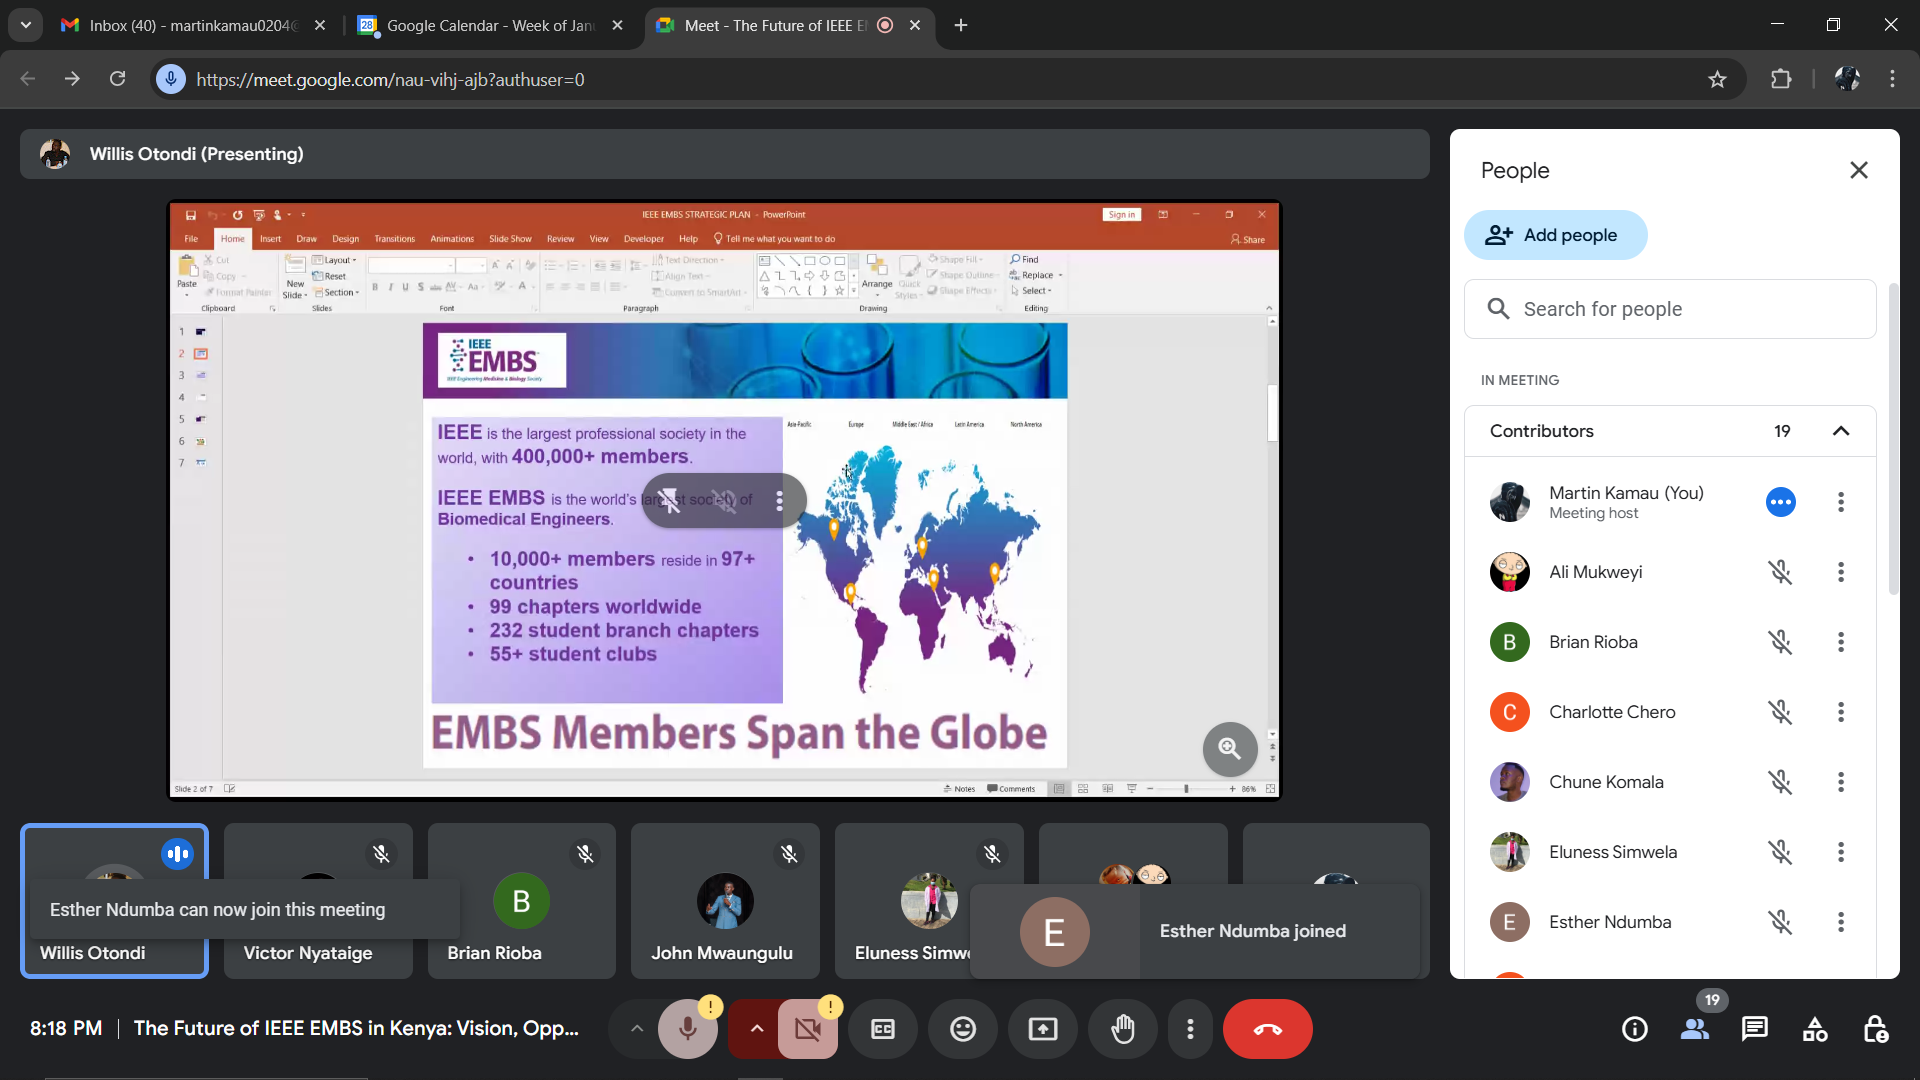Open more options in the call bar

click(x=1190, y=1029)
